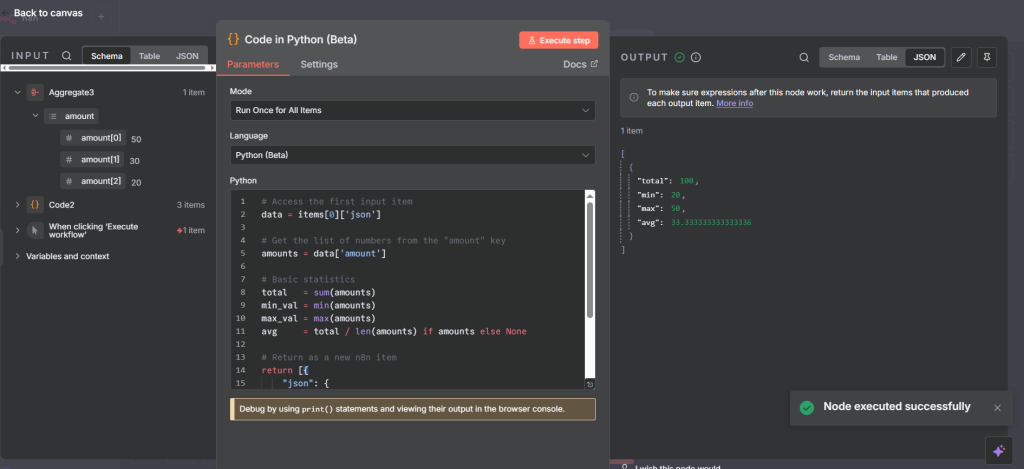Click the output info circle icon
The width and height of the screenshot is (1024, 469).
[x=696, y=58]
